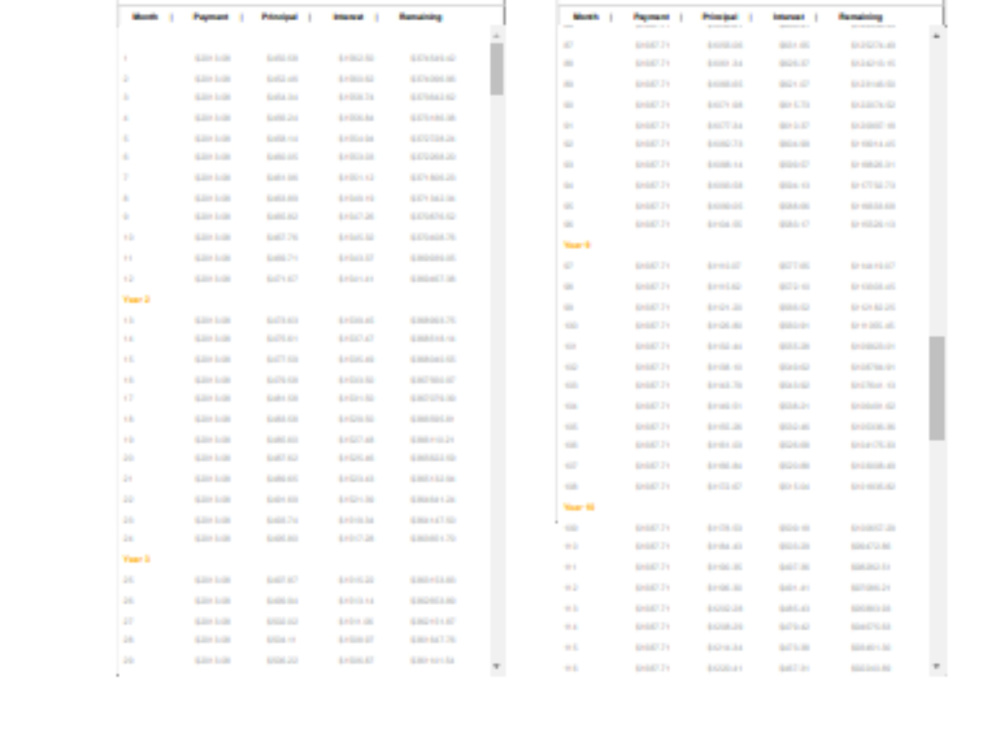
Task: Click month 97 under Year 9
Action: pyautogui.click(x=569, y=265)
